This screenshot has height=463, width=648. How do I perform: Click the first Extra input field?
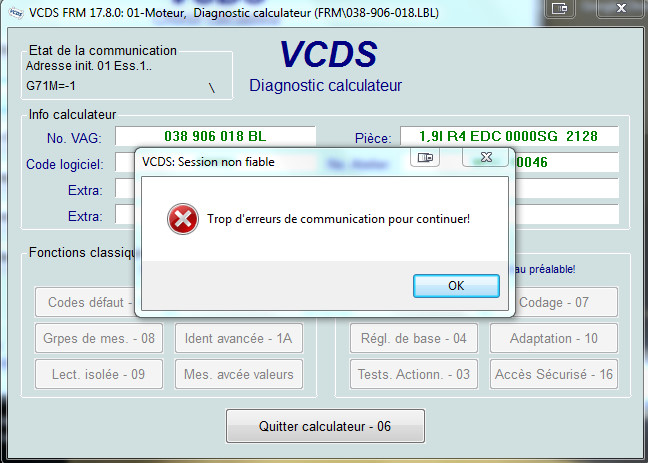[125, 188]
